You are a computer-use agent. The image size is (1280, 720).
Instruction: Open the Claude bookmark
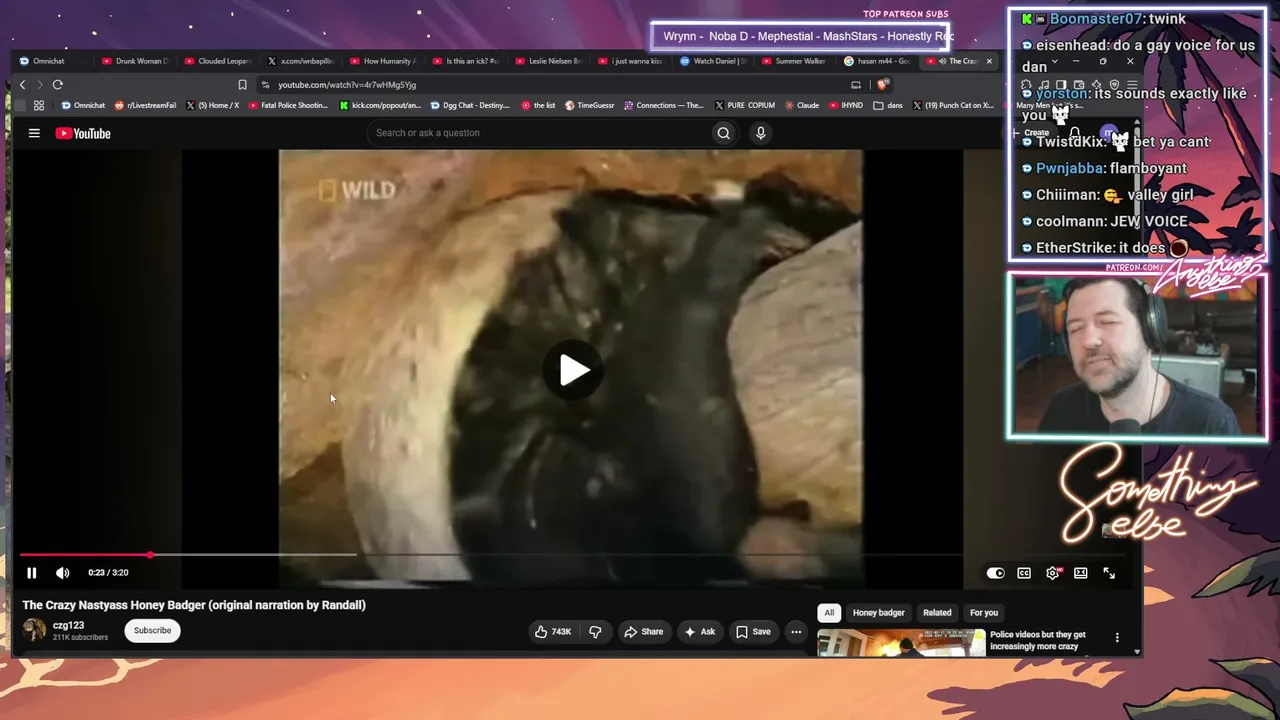click(801, 105)
